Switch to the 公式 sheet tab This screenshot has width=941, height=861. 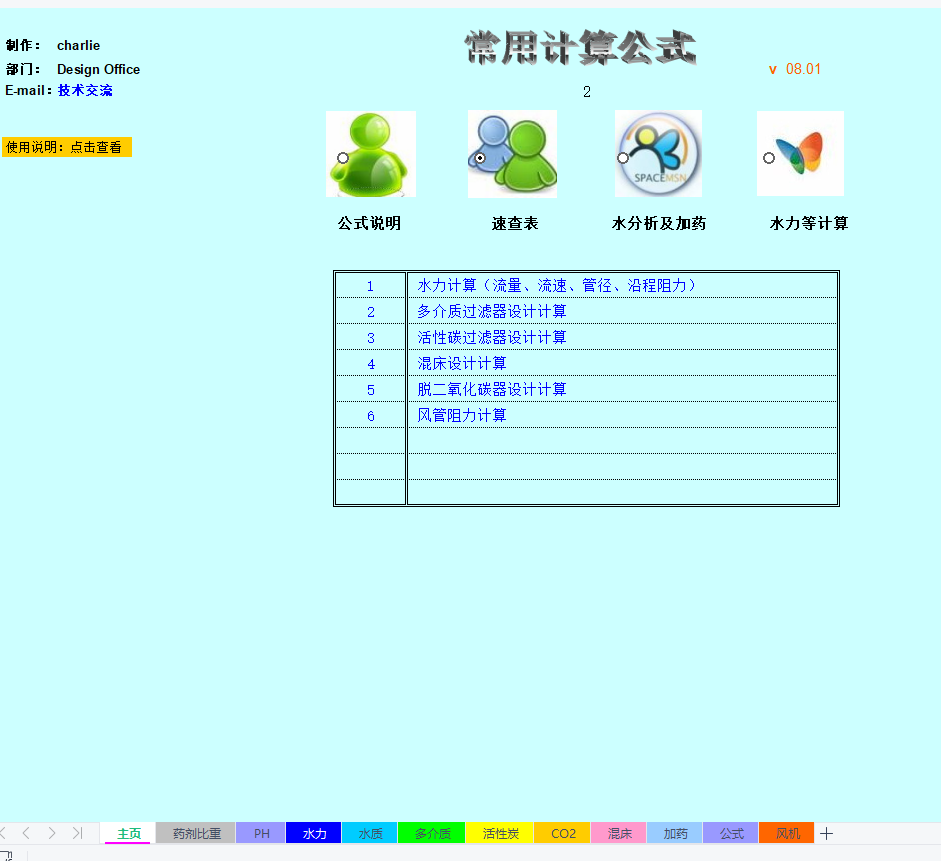coord(732,833)
